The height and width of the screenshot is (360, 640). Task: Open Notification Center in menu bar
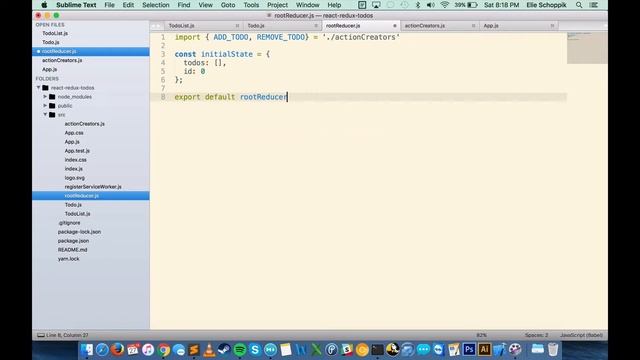pyautogui.click(x=594, y=5)
